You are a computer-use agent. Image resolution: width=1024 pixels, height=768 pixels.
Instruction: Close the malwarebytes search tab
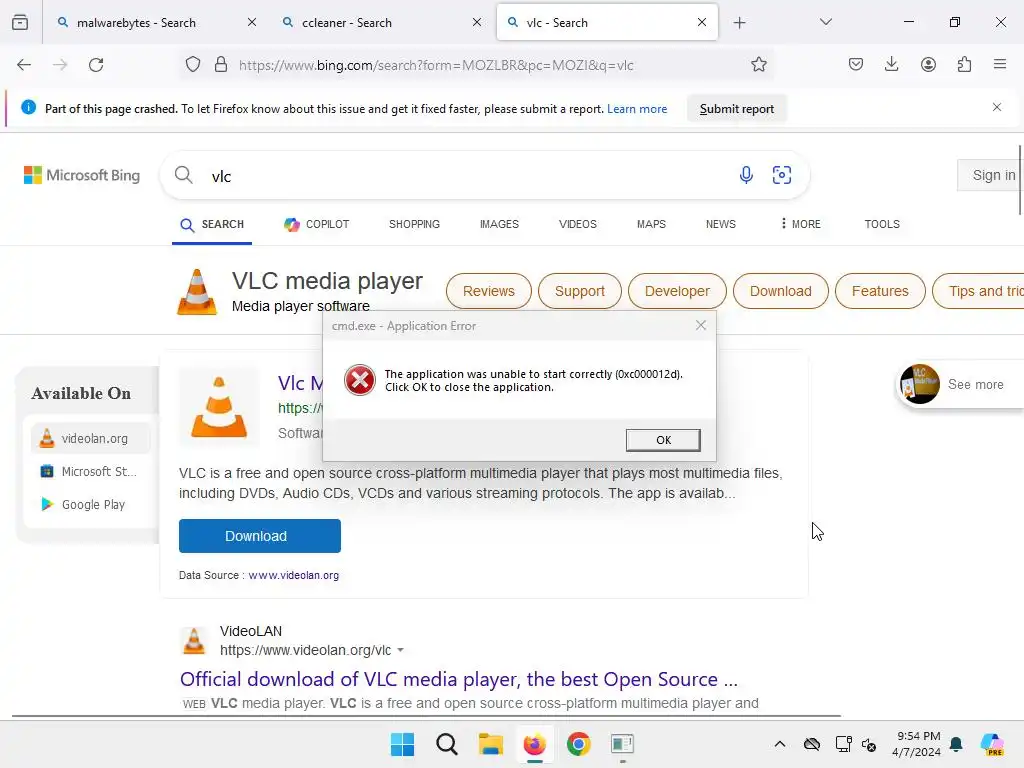coord(252,22)
